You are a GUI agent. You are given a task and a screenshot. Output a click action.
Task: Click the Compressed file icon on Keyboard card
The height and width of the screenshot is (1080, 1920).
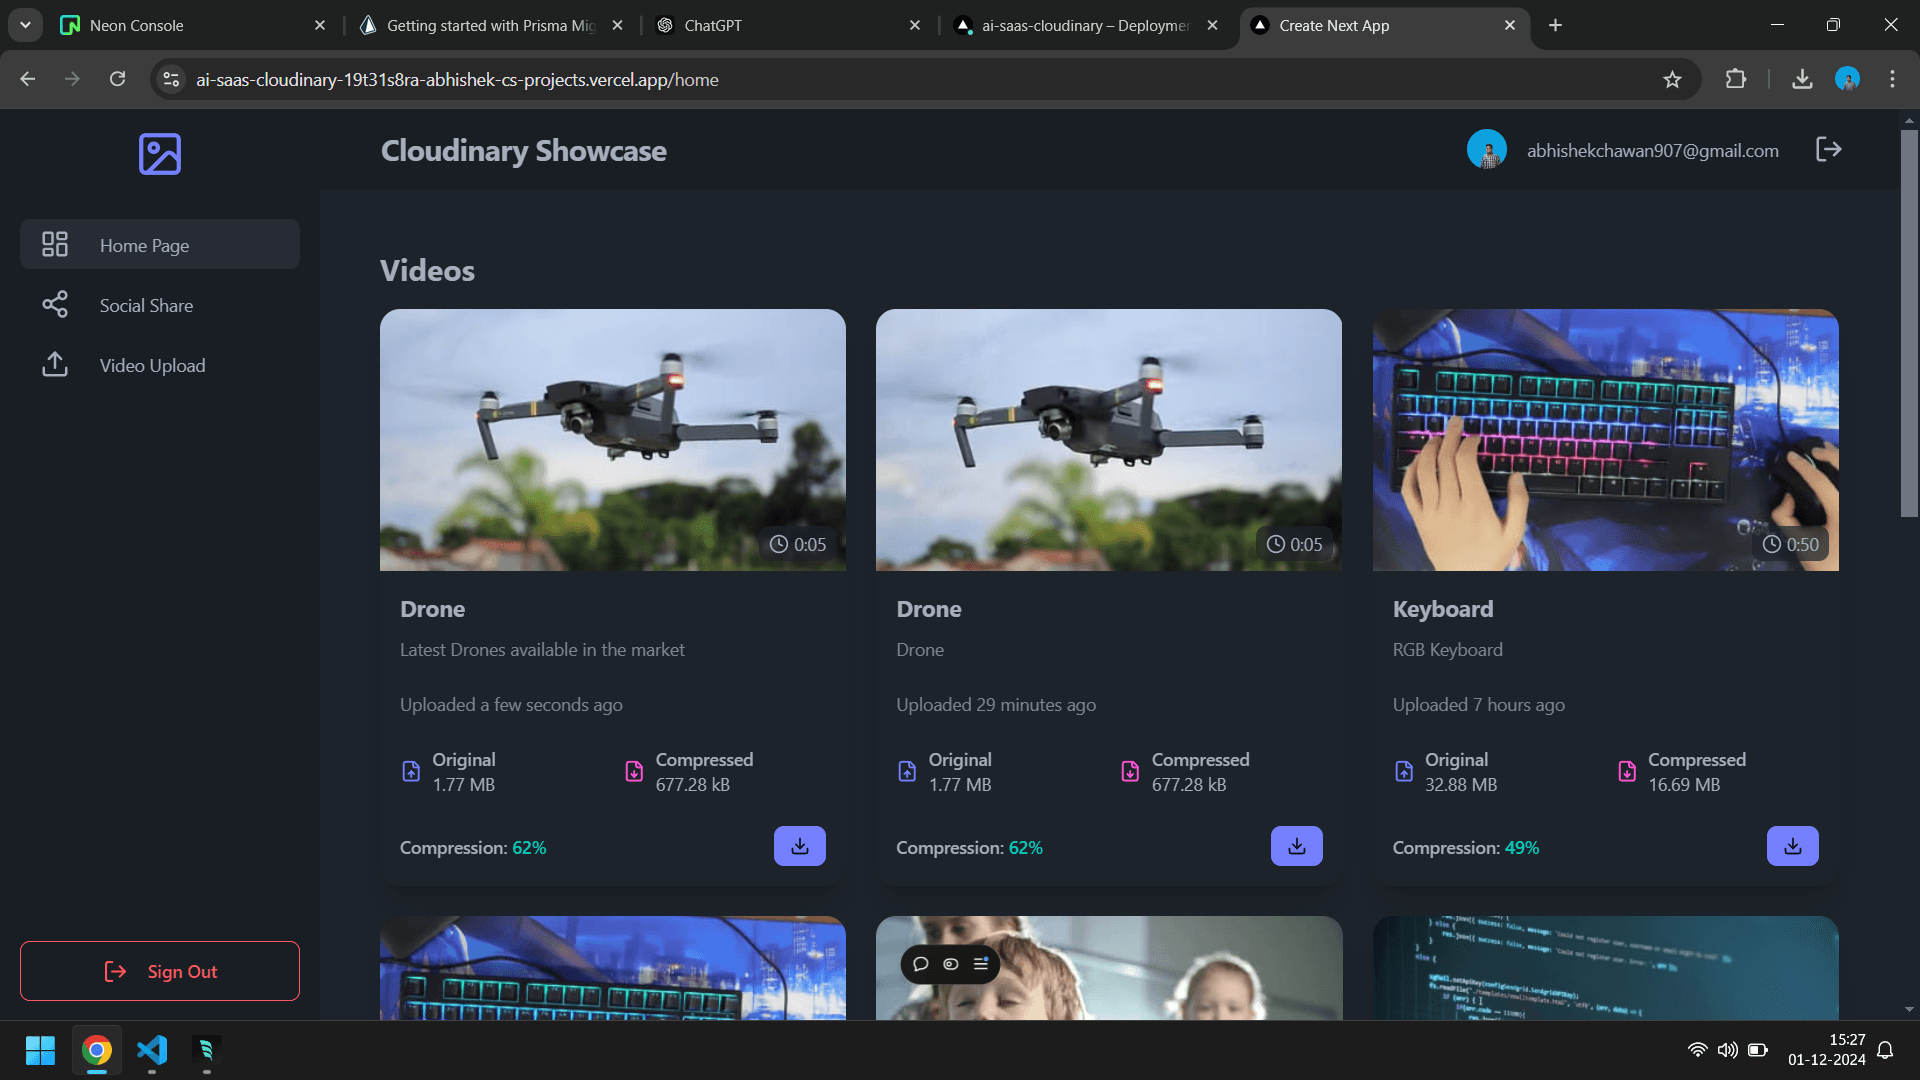click(1627, 771)
